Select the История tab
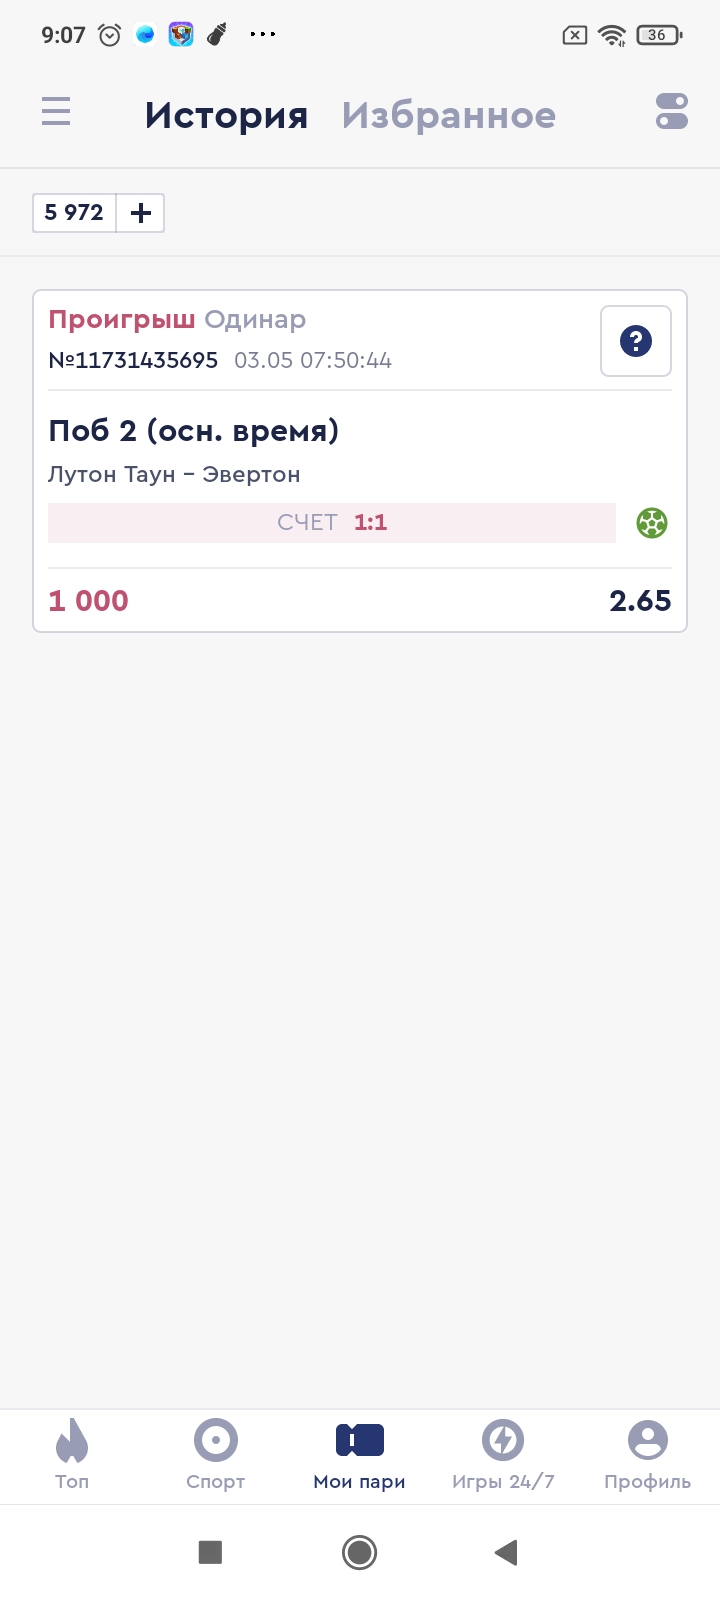This screenshot has width=720, height=1600. [226, 115]
